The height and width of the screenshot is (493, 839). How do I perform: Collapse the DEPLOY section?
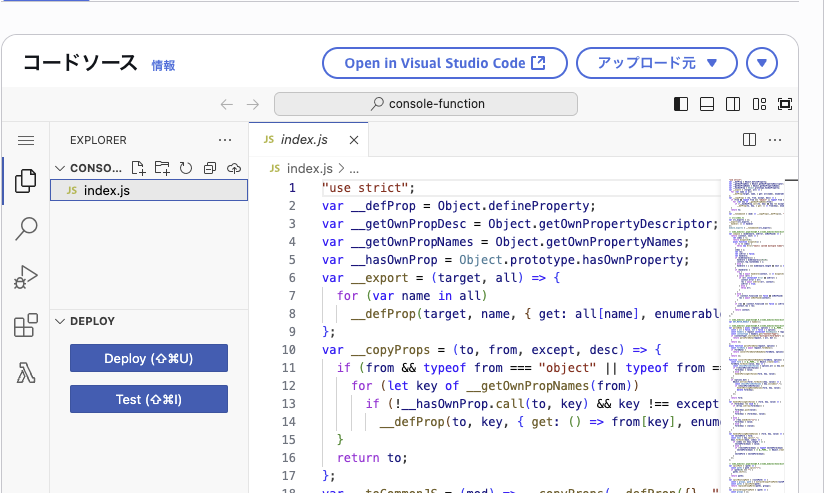60,321
